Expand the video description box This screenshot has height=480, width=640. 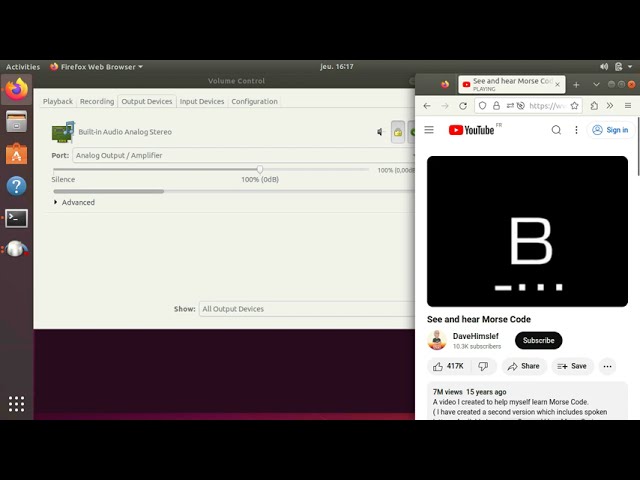click(527, 401)
